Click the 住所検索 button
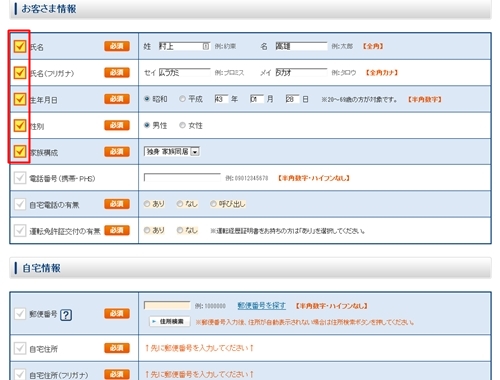The width and height of the screenshot is (500, 380). point(170,321)
